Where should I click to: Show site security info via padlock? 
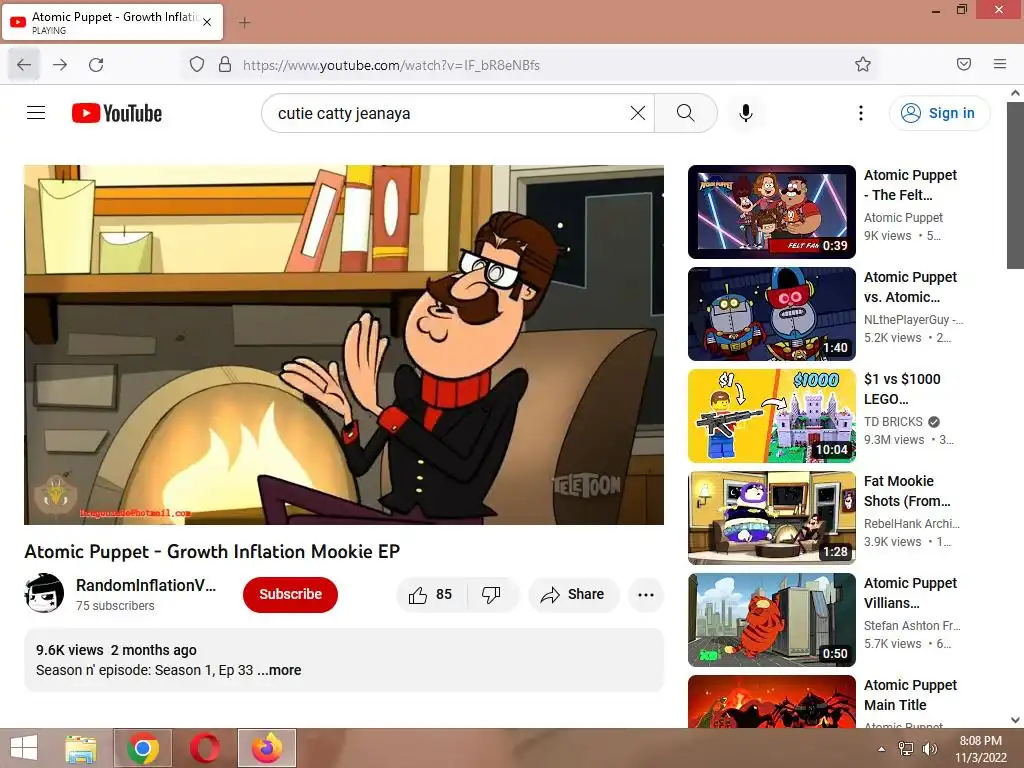point(225,65)
